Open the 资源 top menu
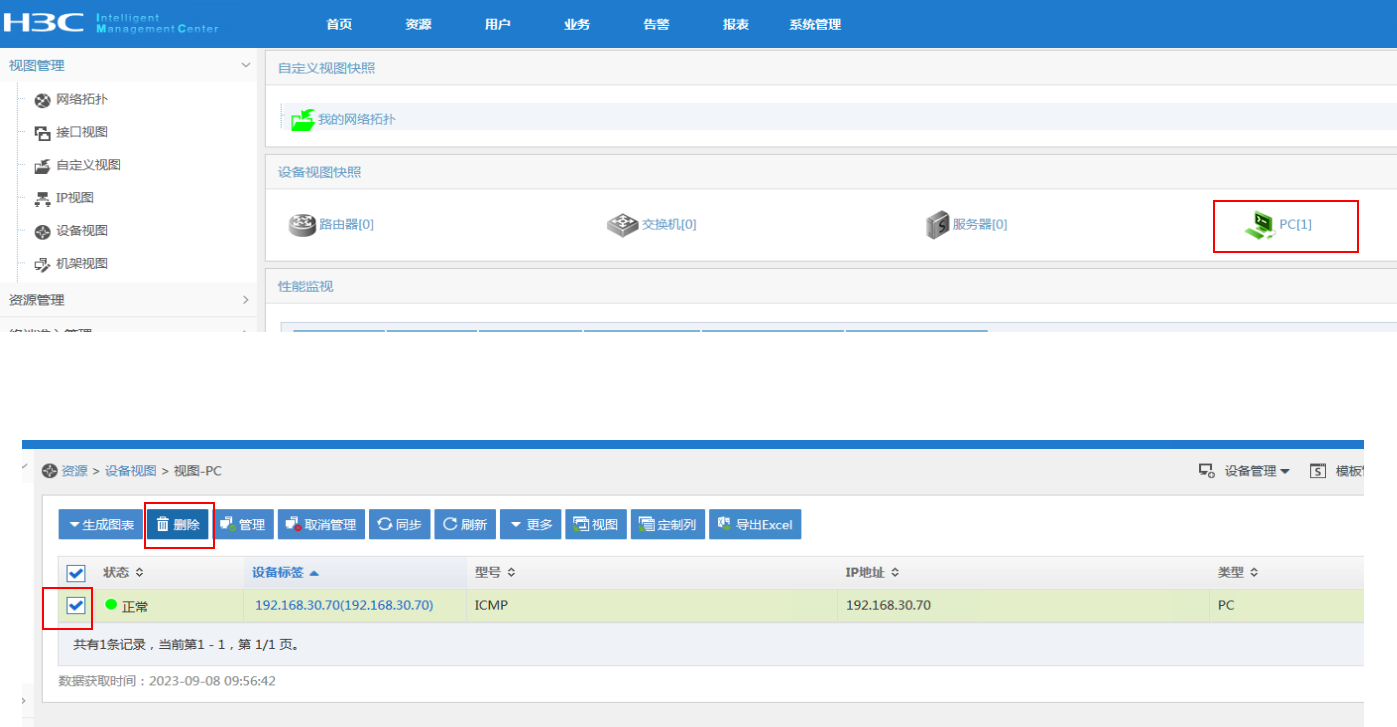 coord(418,24)
